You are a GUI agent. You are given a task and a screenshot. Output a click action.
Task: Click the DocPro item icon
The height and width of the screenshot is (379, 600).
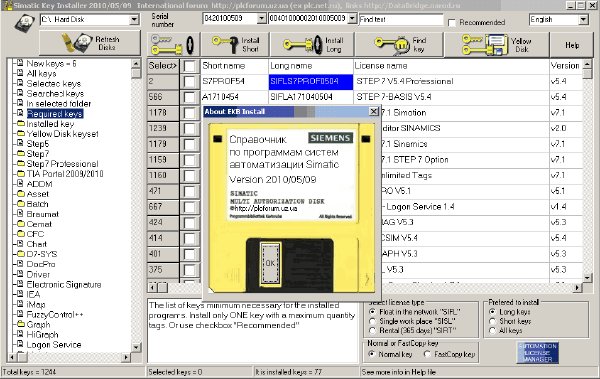tap(21, 264)
